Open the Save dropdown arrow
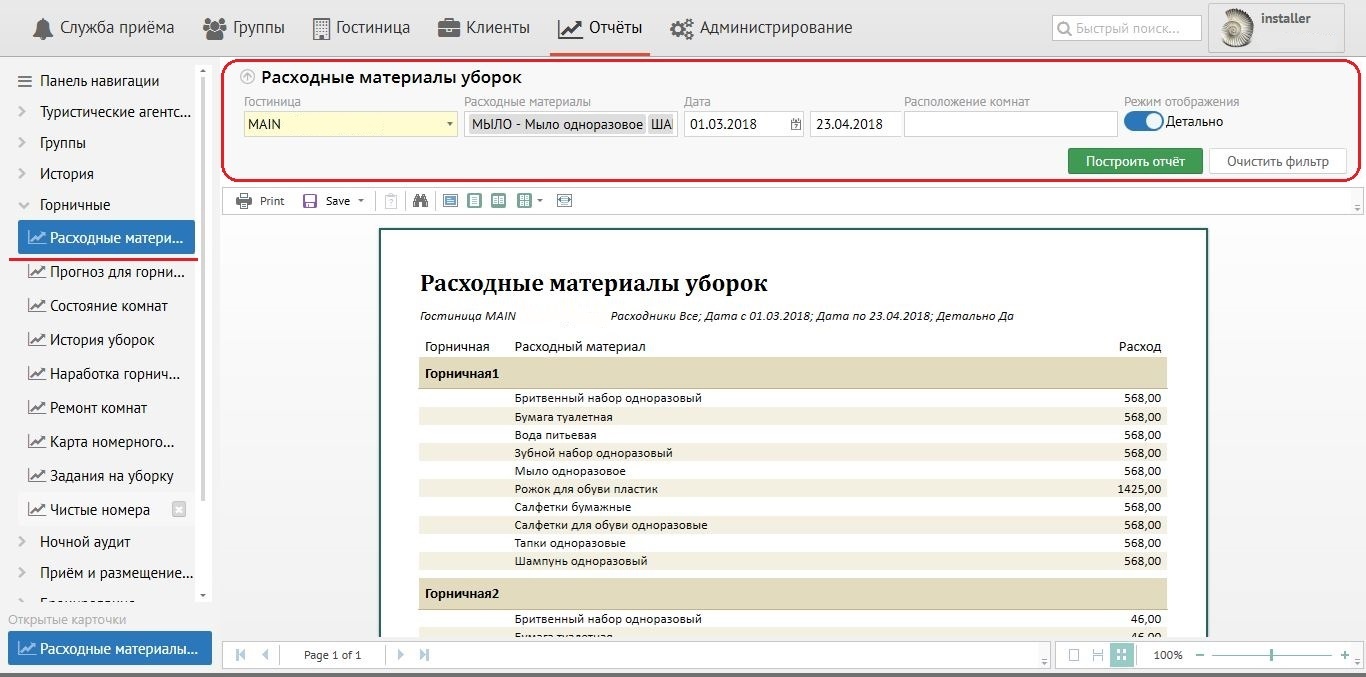 click(361, 201)
